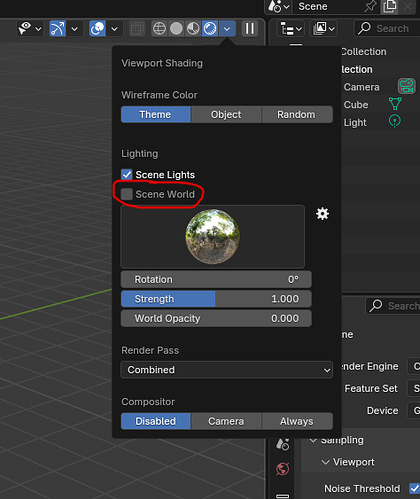
Task: Open the view layer image icon dropdown
Action: [323, 29]
